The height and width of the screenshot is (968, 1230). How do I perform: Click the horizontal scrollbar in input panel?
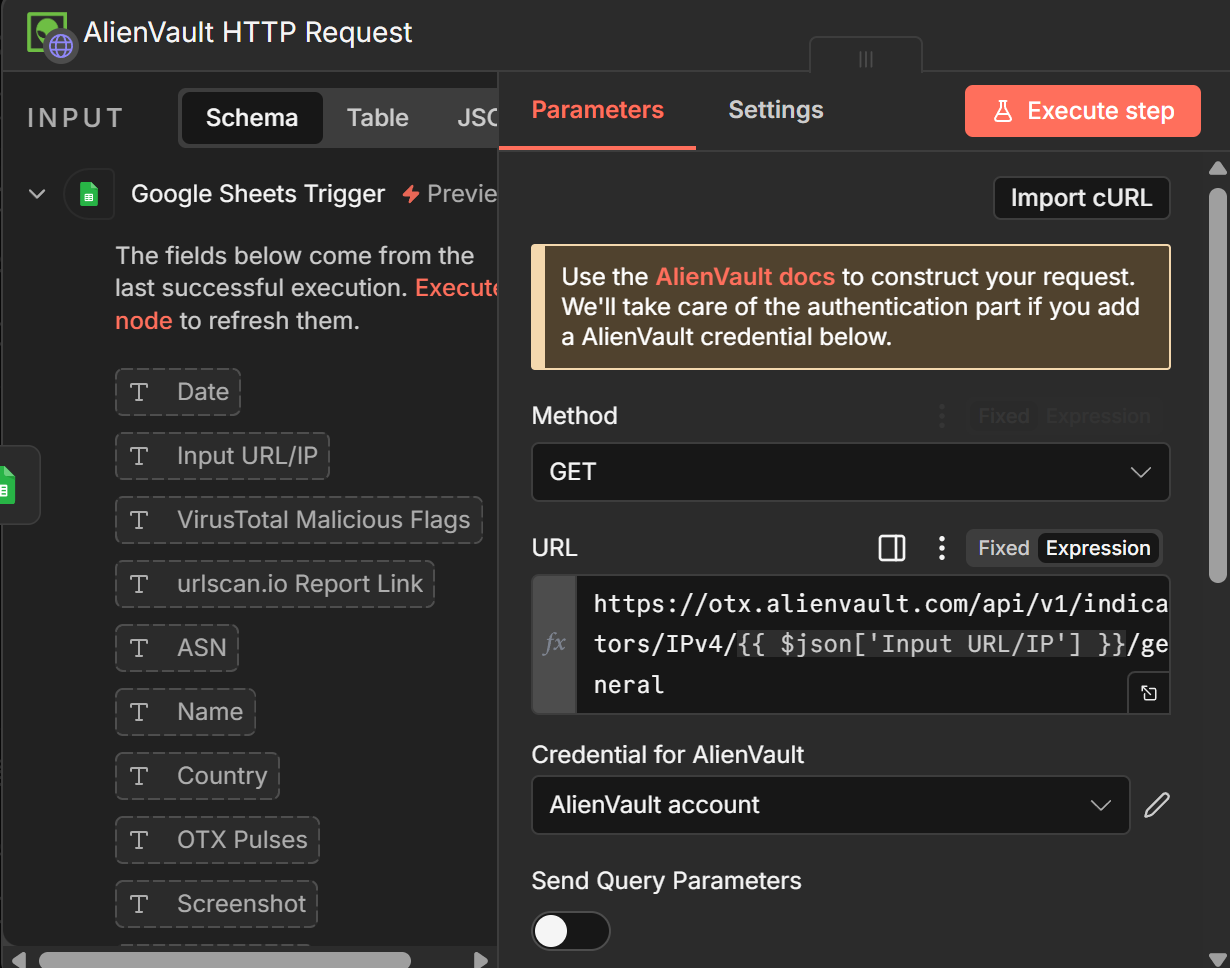tap(225, 960)
